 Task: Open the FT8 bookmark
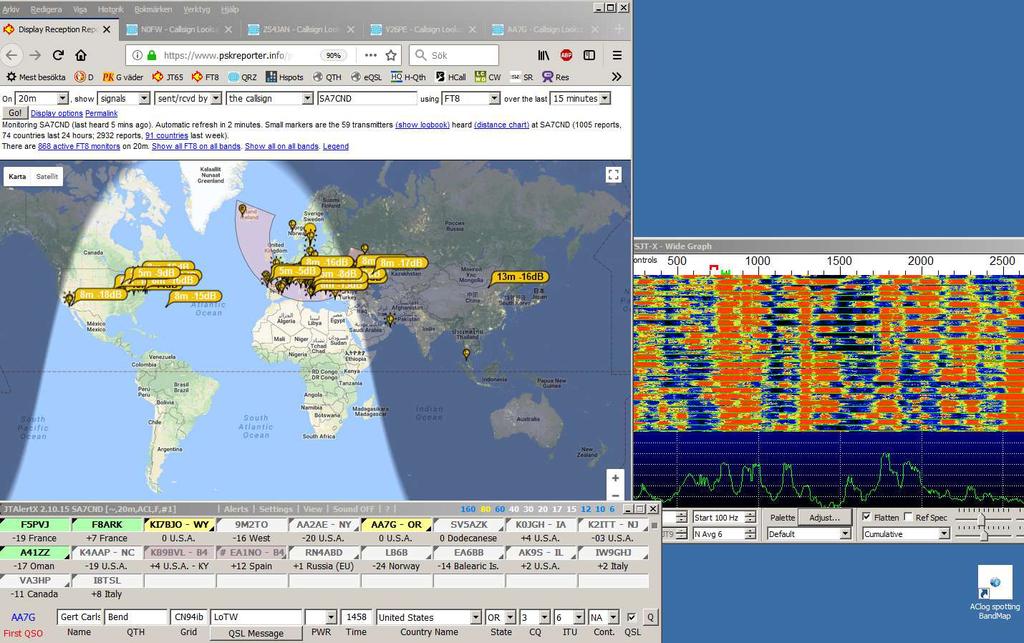point(206,77)
